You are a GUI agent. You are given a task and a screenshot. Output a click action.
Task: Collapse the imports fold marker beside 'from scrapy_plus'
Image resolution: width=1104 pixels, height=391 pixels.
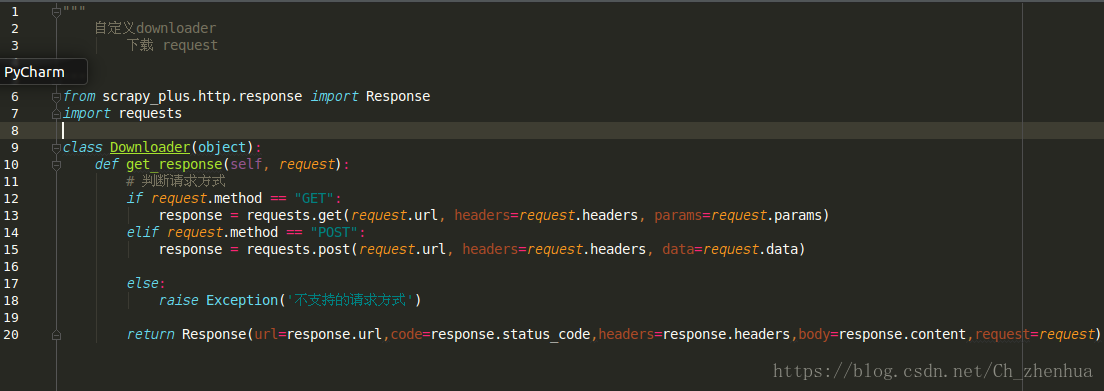[x=56, y=97]
